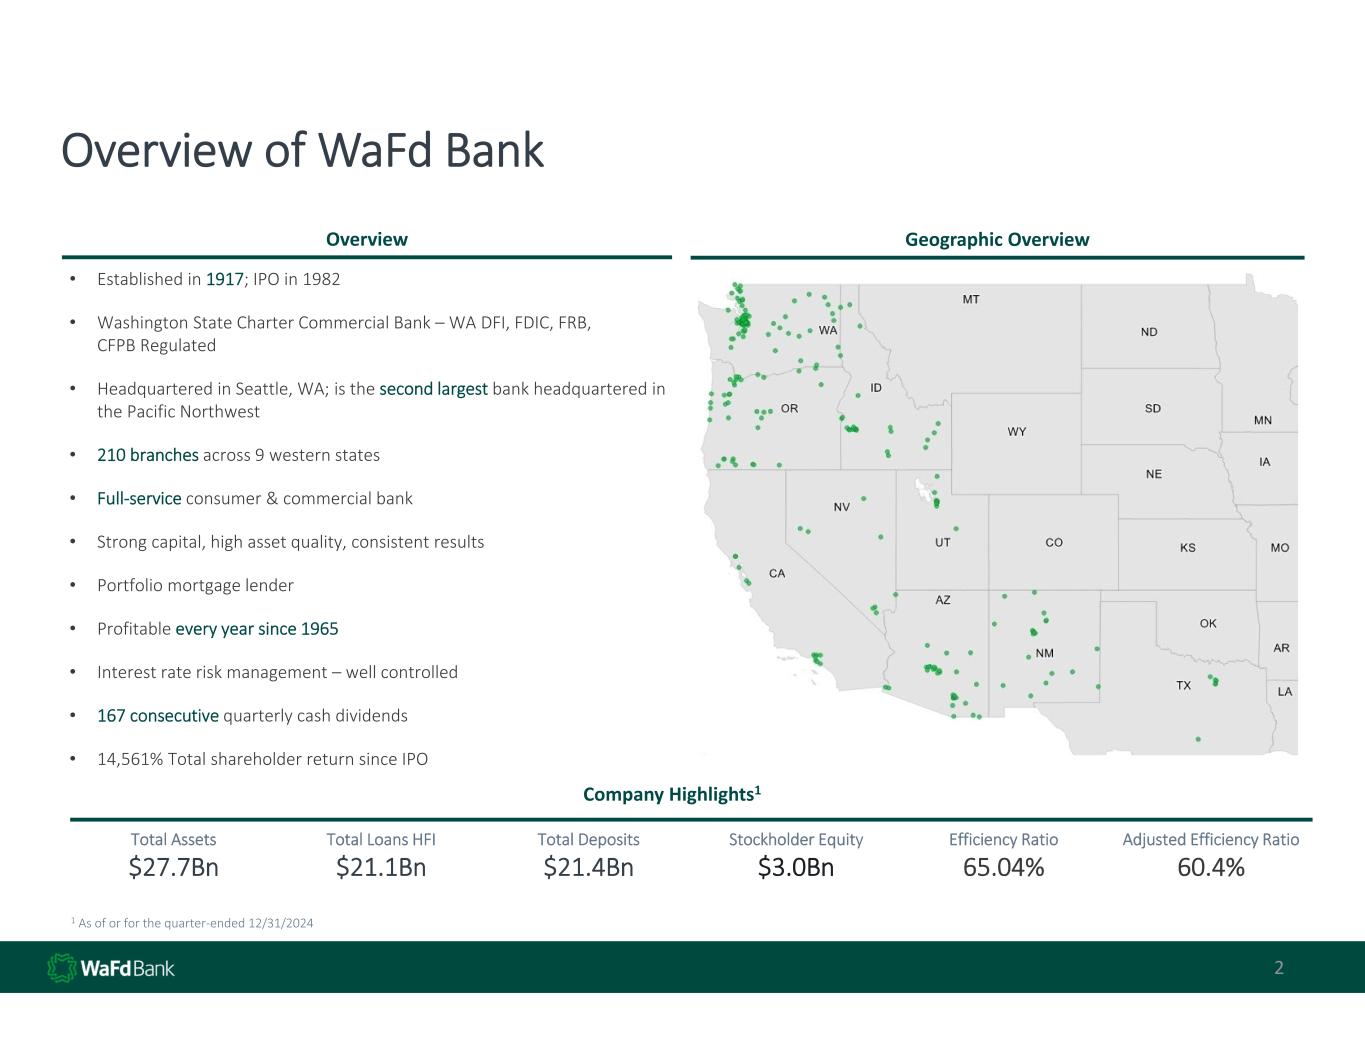Click the NV state label on map
This screenshot has height=1055, width=1365.
click(842, 507)
